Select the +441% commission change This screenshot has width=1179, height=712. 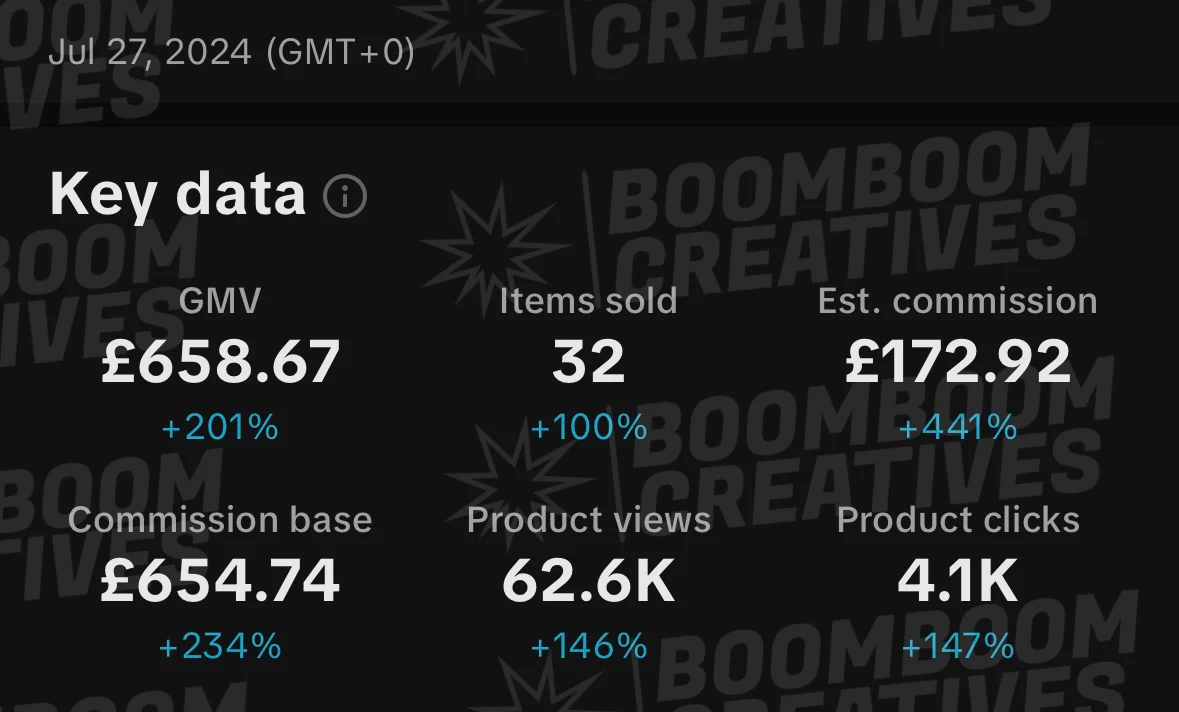tap(957, 428)
